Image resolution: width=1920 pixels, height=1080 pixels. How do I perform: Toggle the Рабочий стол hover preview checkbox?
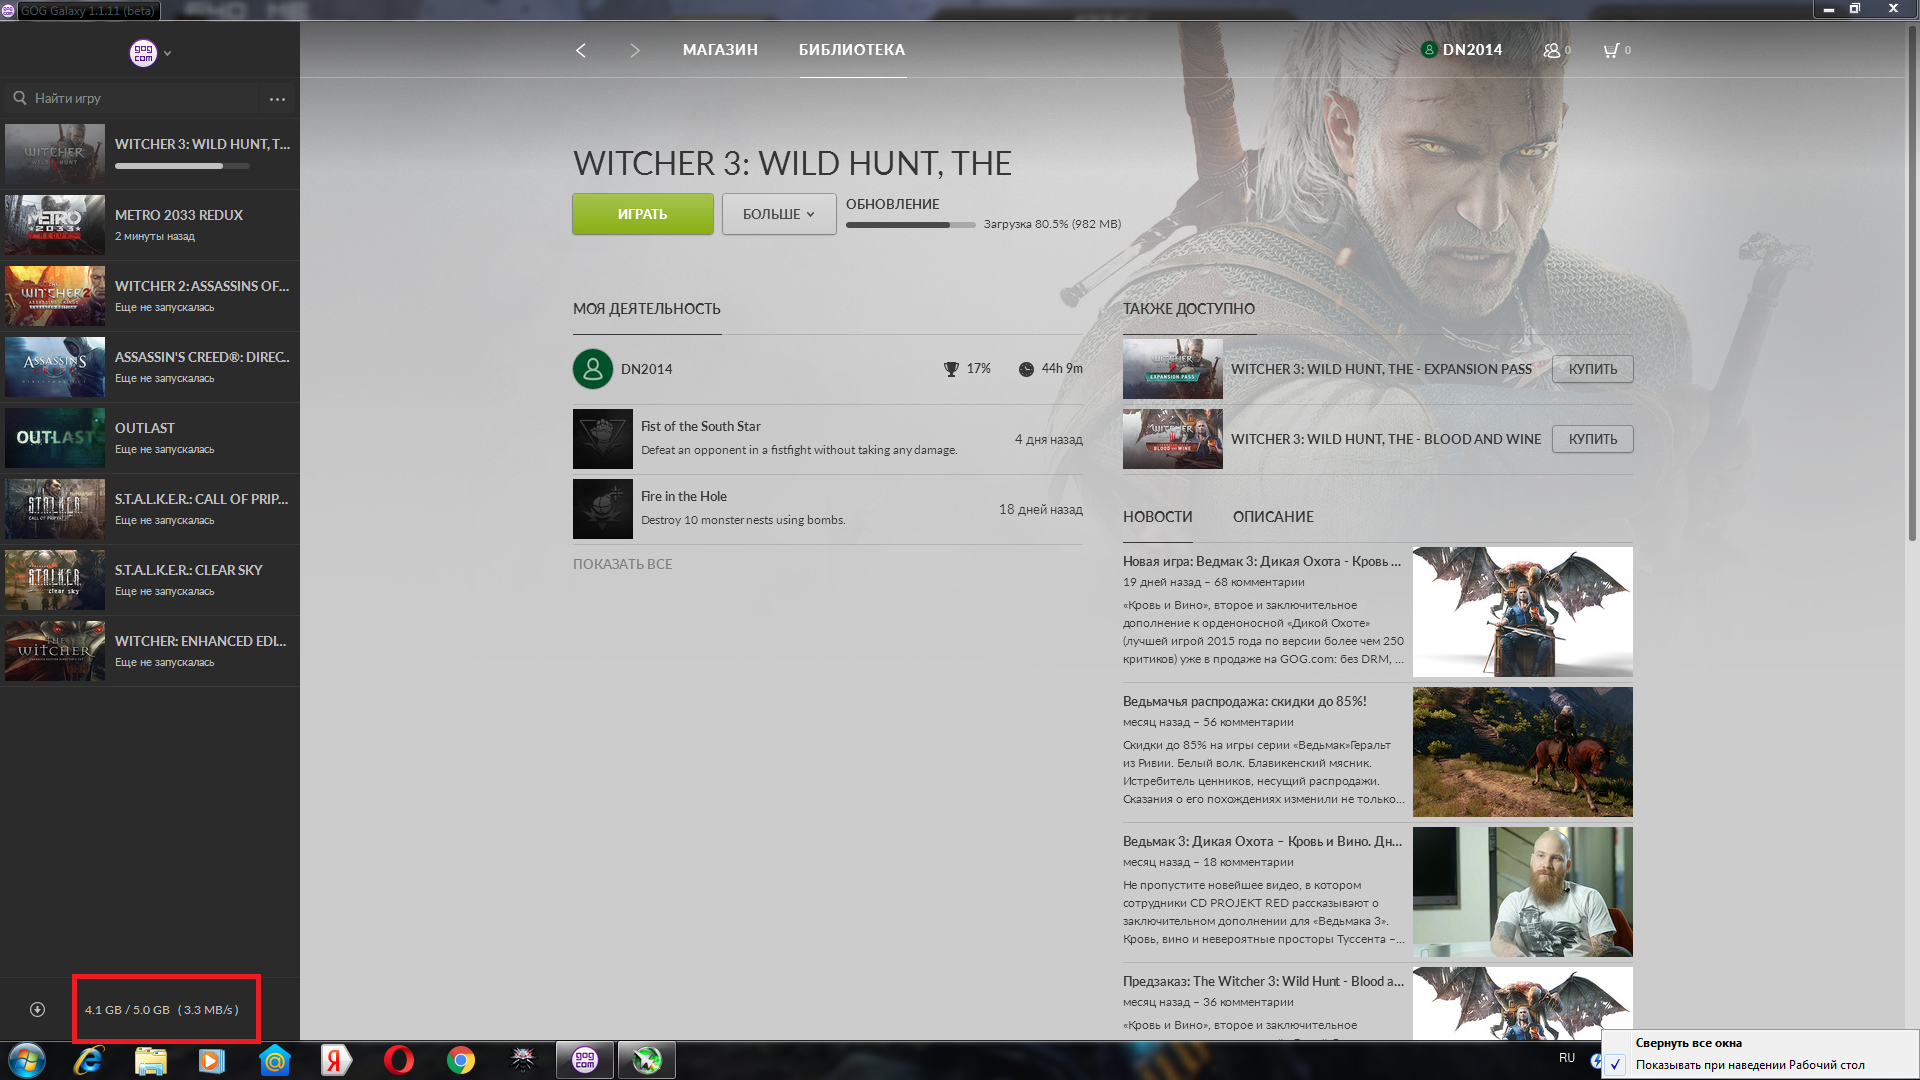1616,1065
